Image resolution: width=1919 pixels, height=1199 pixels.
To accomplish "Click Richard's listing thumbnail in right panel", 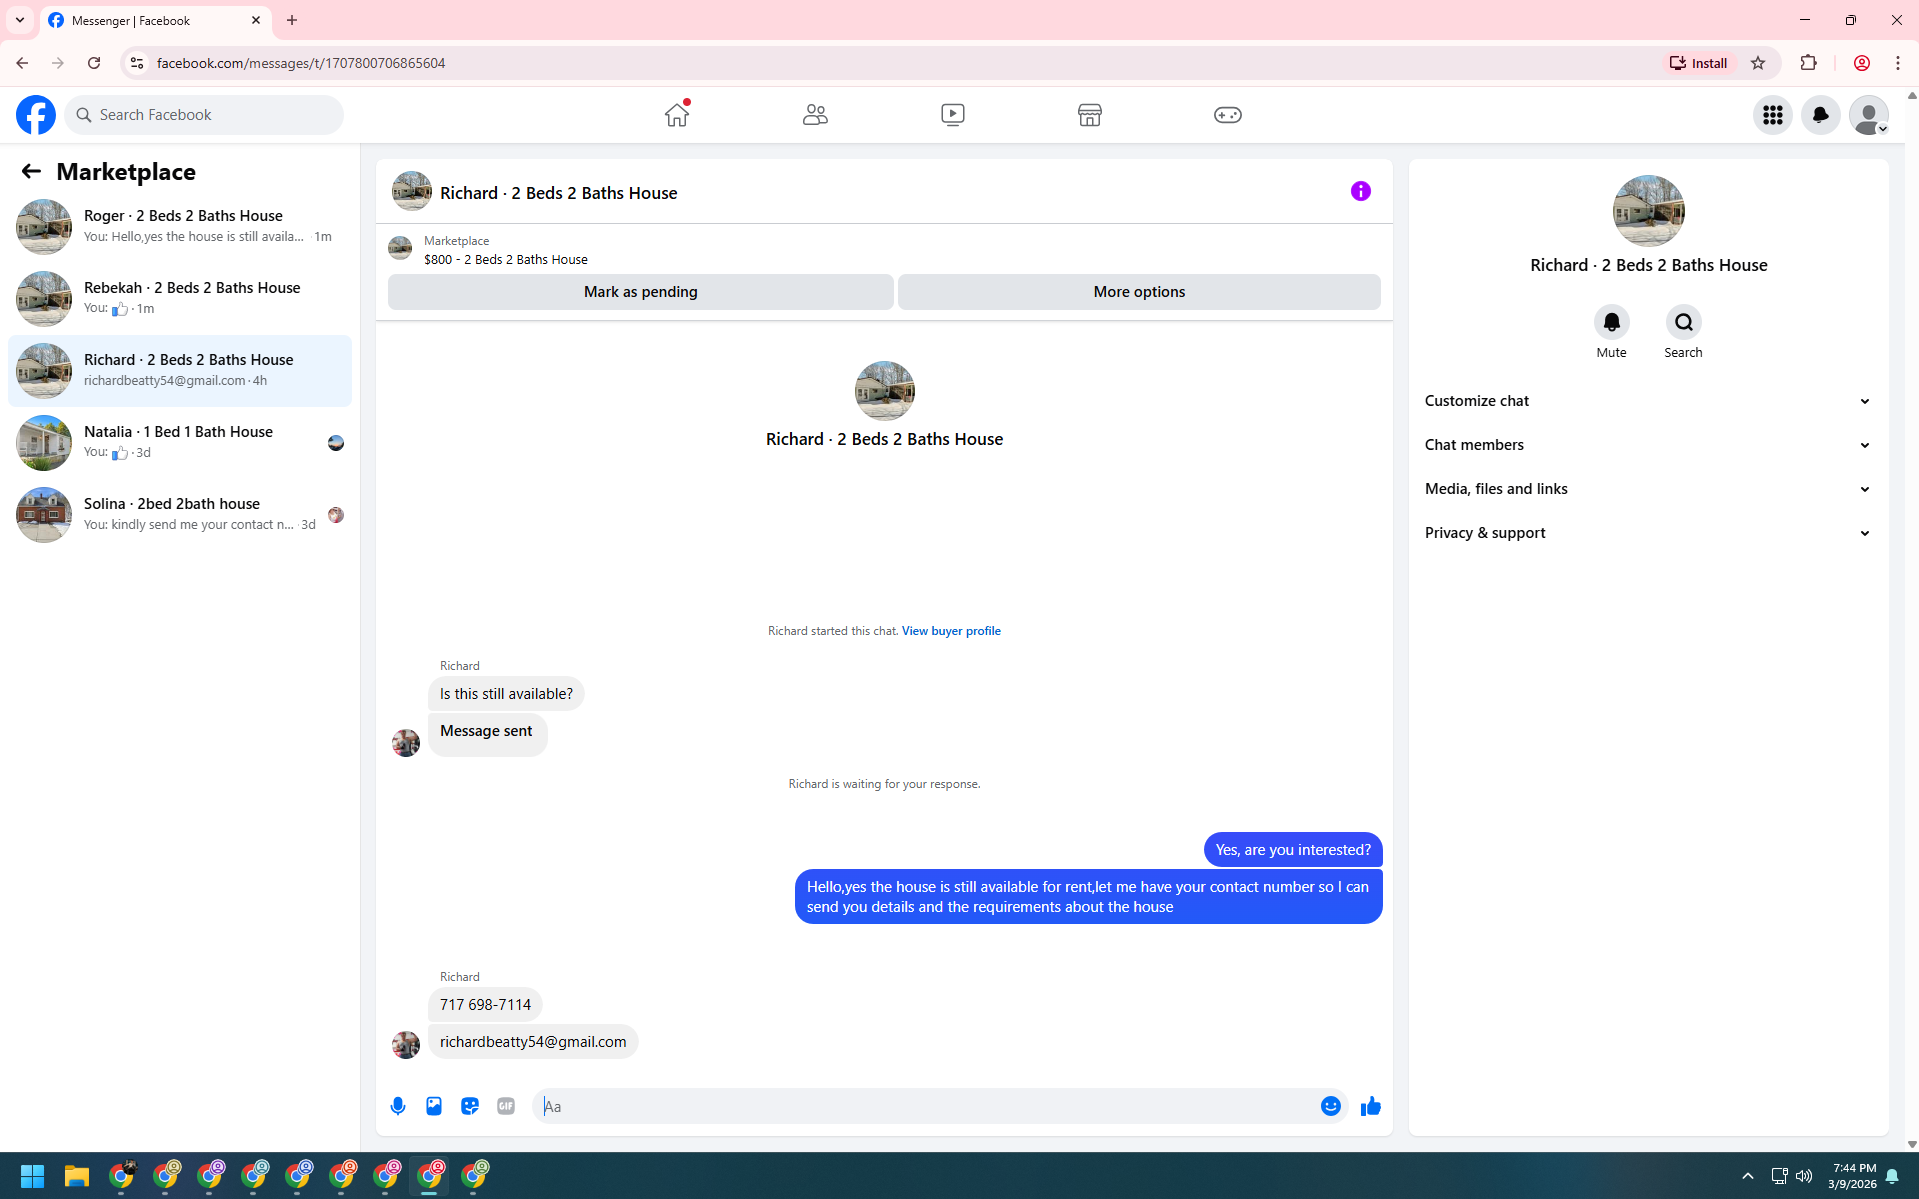I will 1648,211.
